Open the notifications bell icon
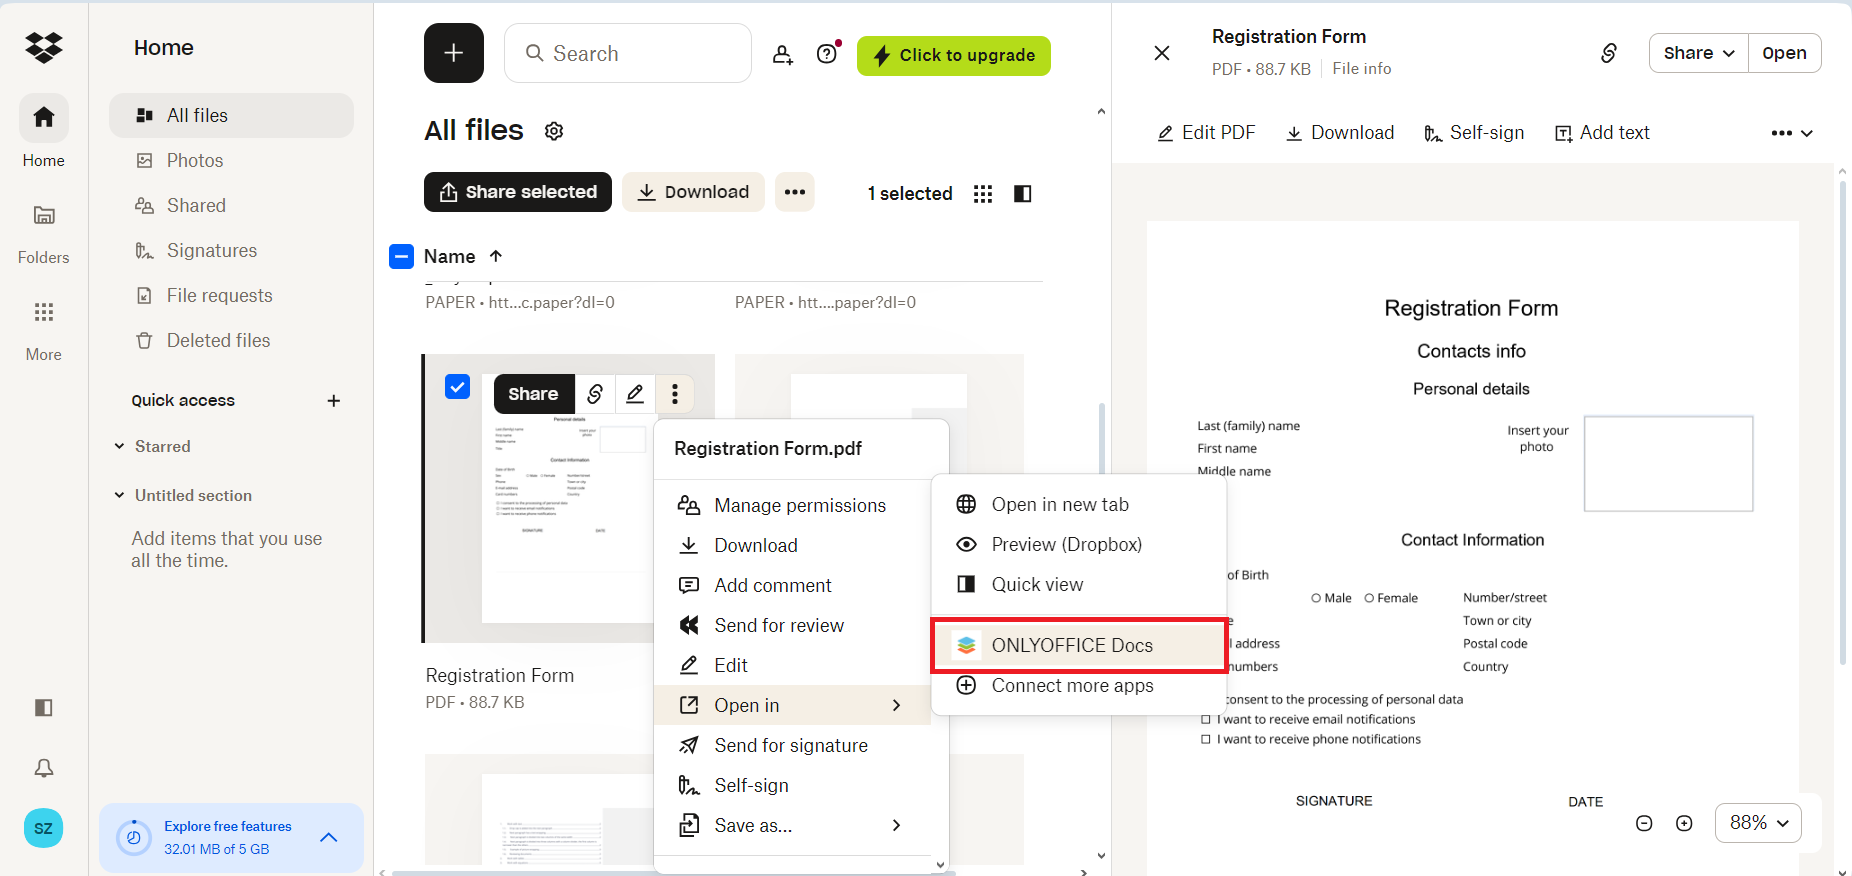The image size is (1852, 876). [44, 768]
